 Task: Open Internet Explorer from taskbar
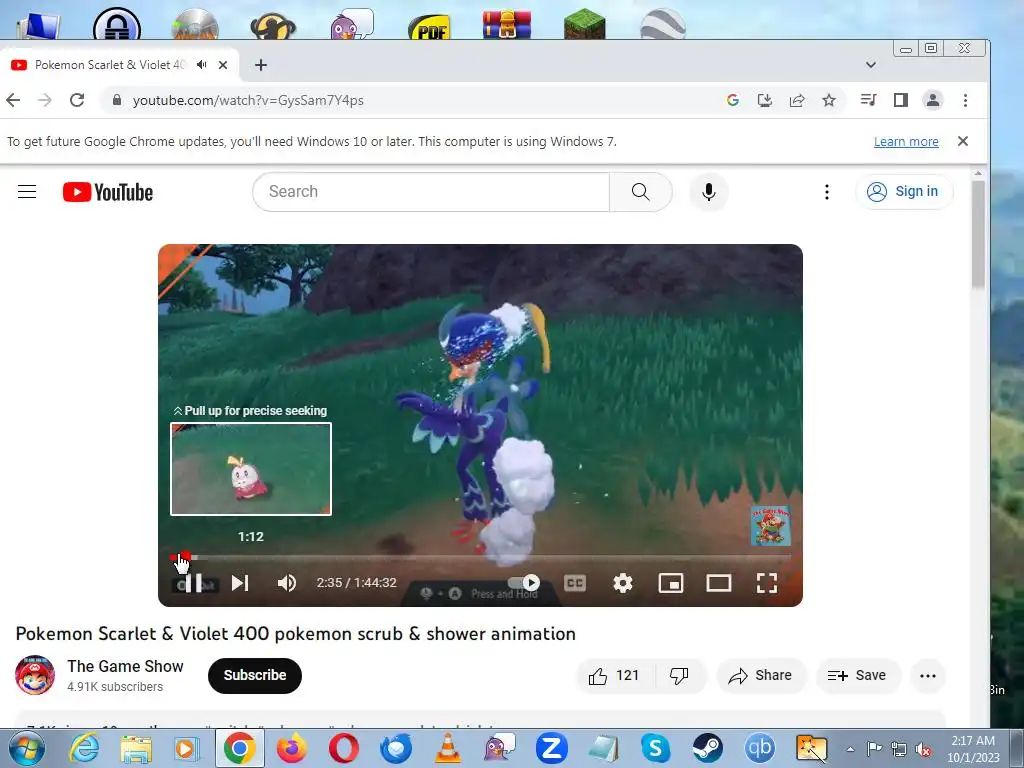click(x=84, y=748)
